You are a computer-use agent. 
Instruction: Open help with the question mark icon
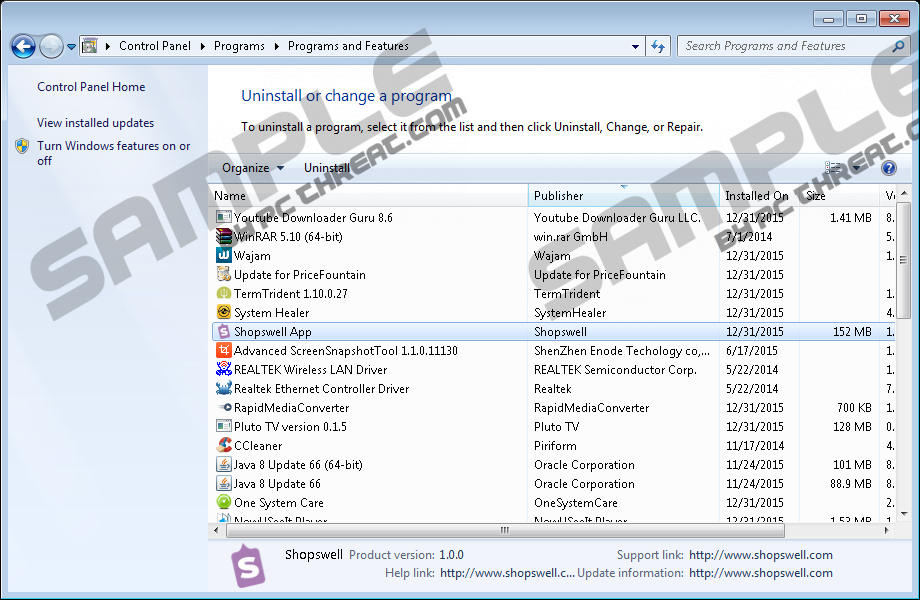click(888, 168)
